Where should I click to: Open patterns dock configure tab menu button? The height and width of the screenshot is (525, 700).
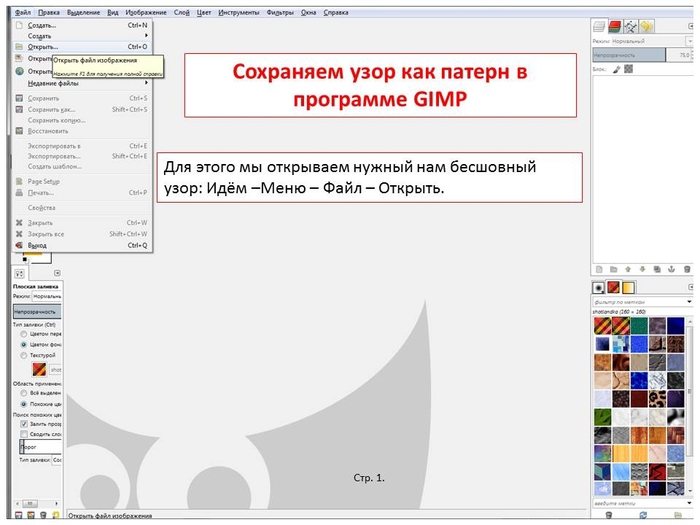[691, 287]
